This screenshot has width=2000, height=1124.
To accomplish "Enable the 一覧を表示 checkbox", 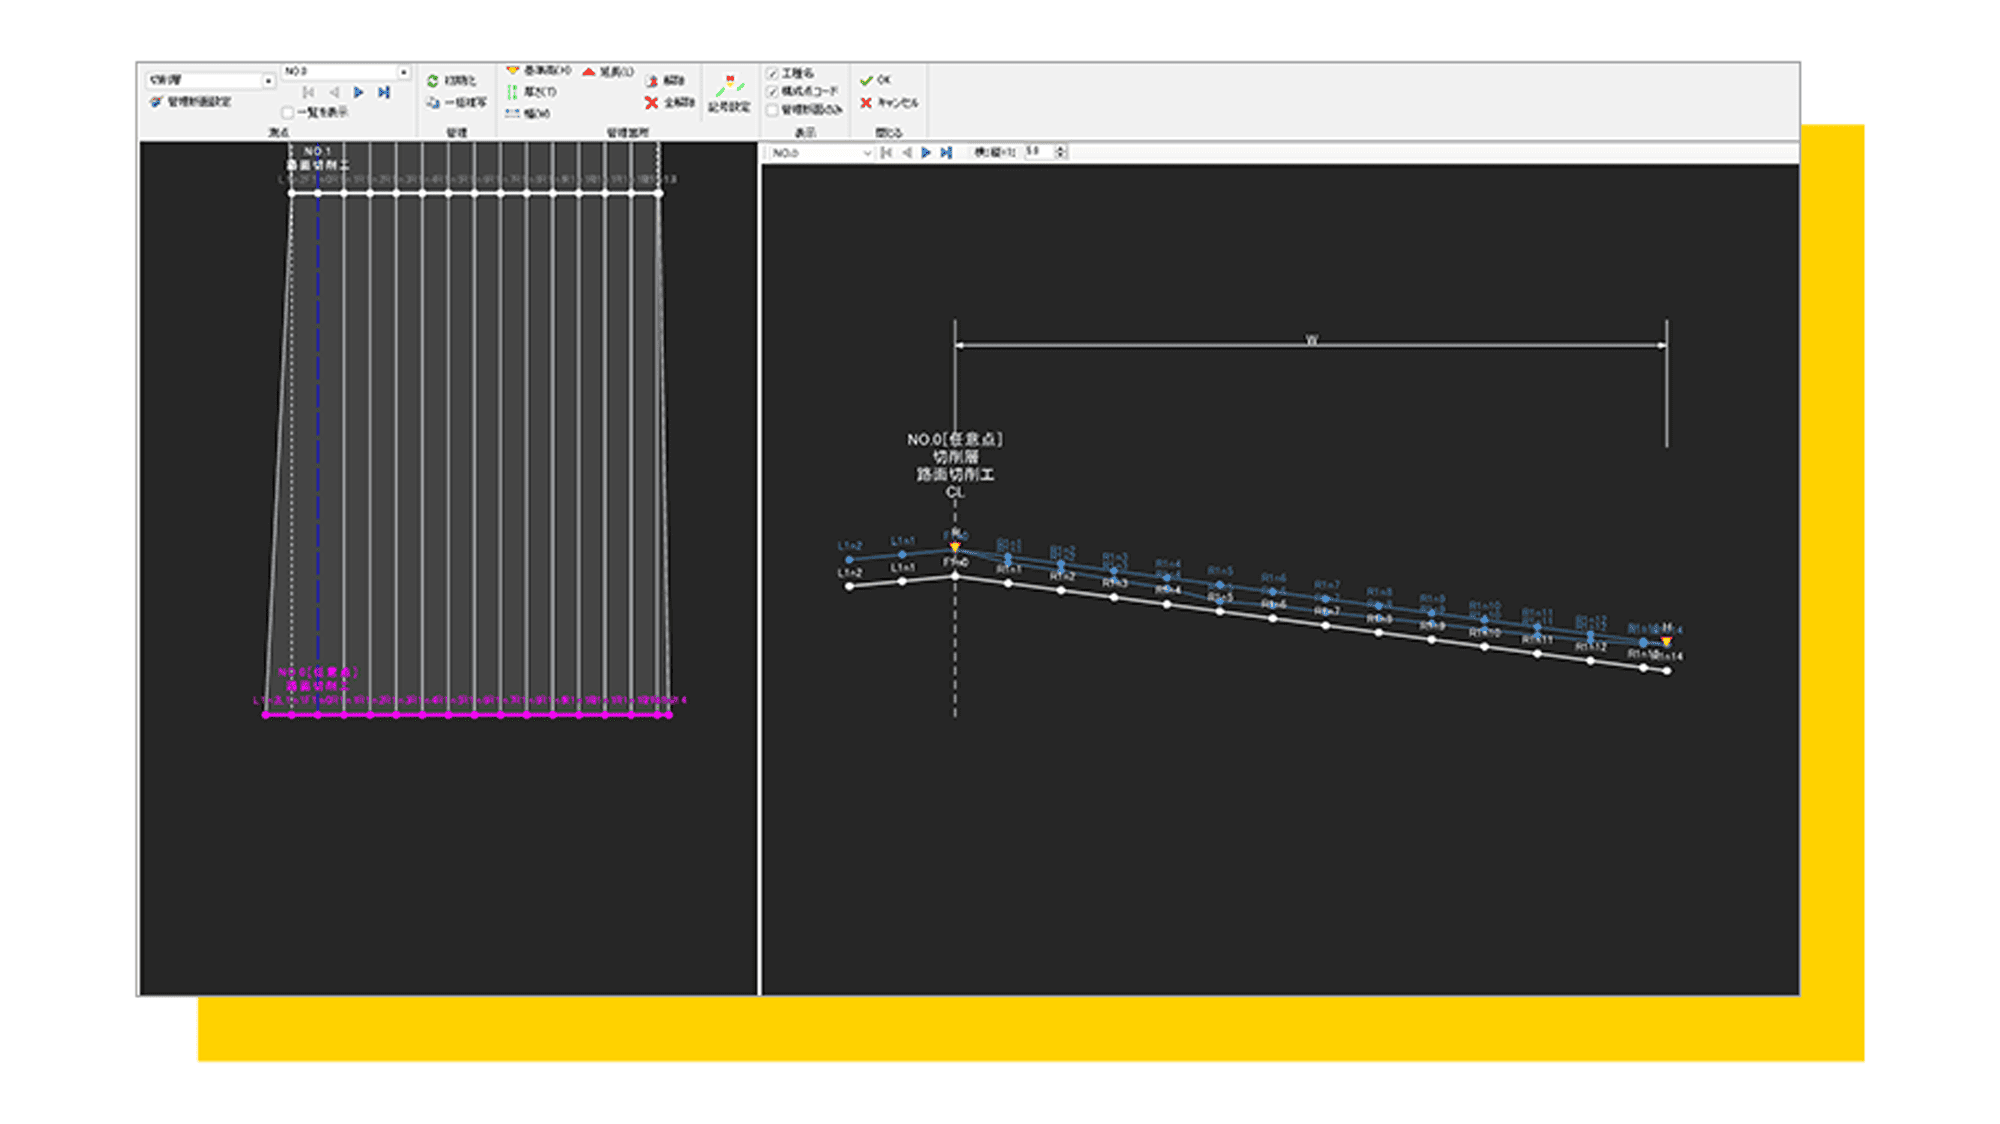I will coord(288,113).
